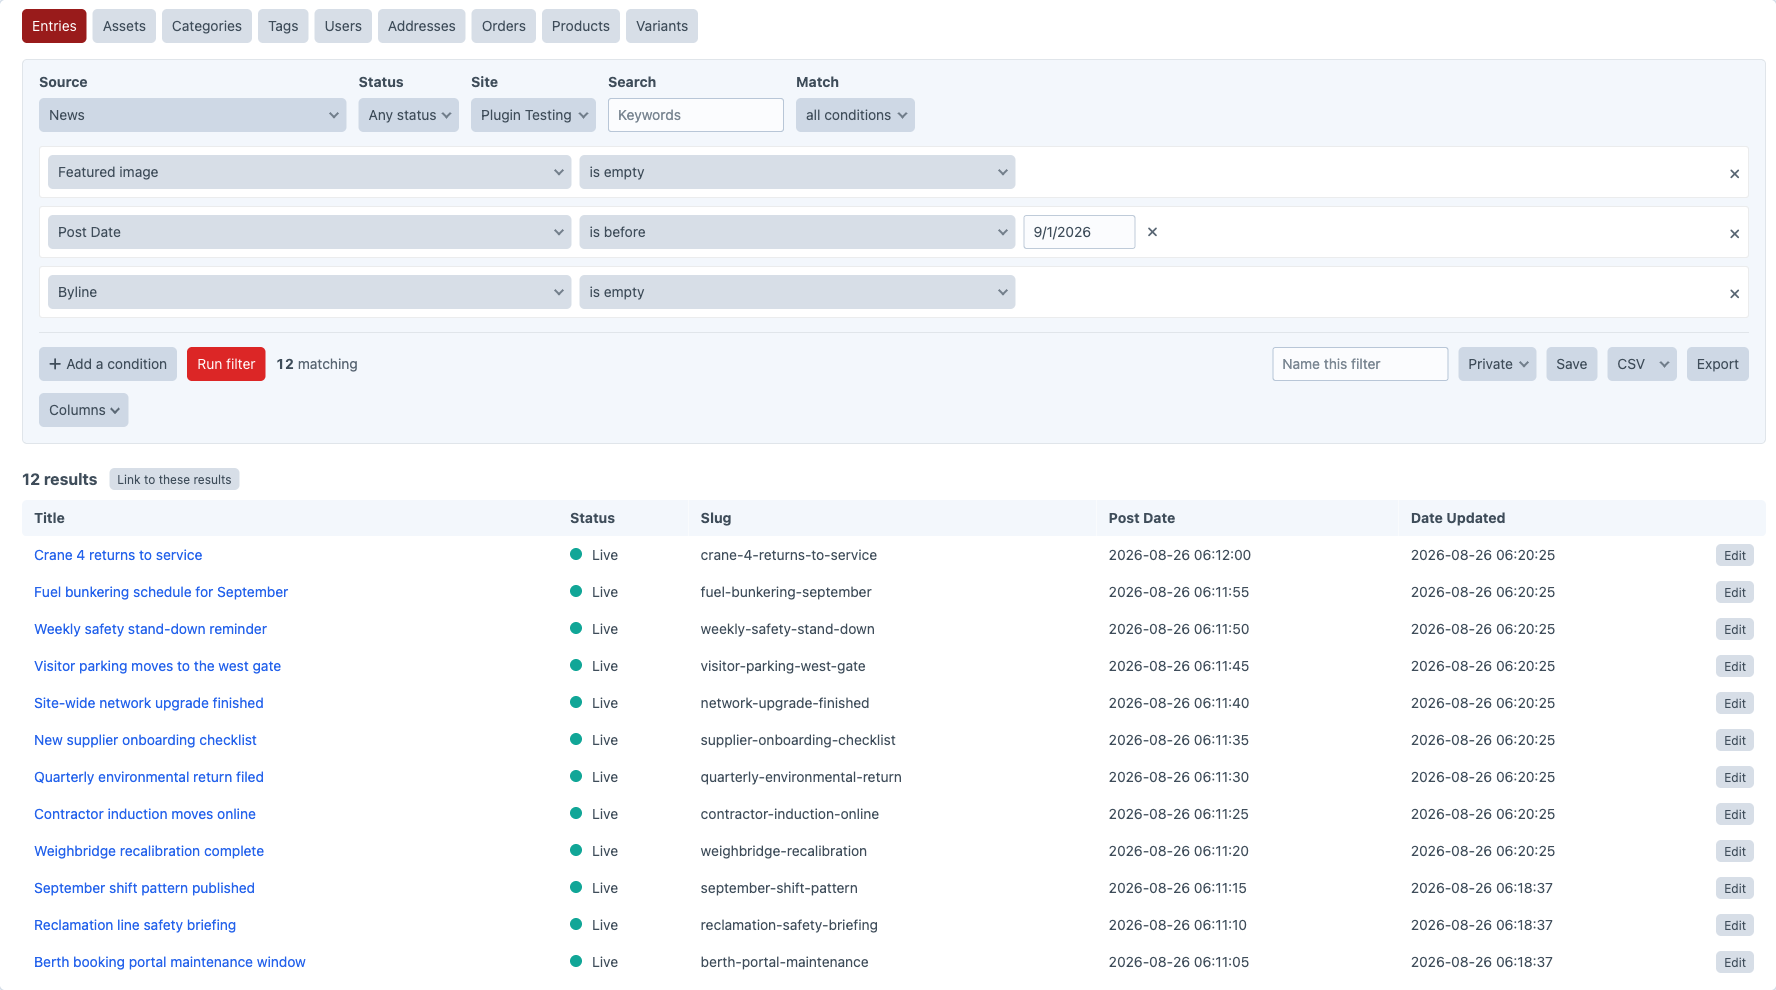Open the Byline field dropdown
Image resolution: width=1776 pixels, height=990 pixels.
pos(310,292)
